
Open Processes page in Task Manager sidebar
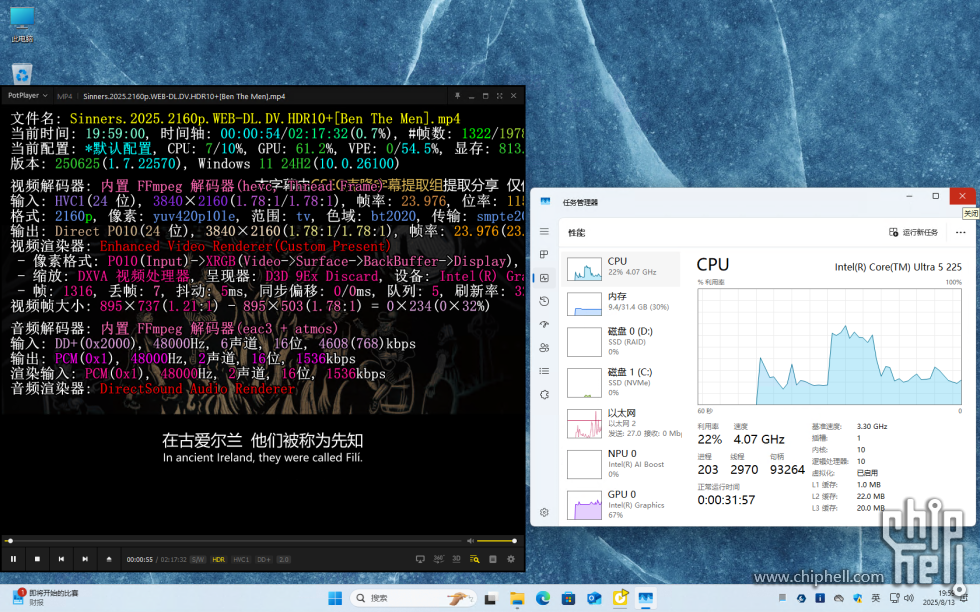pyautogui.click(x=544, y=254)
